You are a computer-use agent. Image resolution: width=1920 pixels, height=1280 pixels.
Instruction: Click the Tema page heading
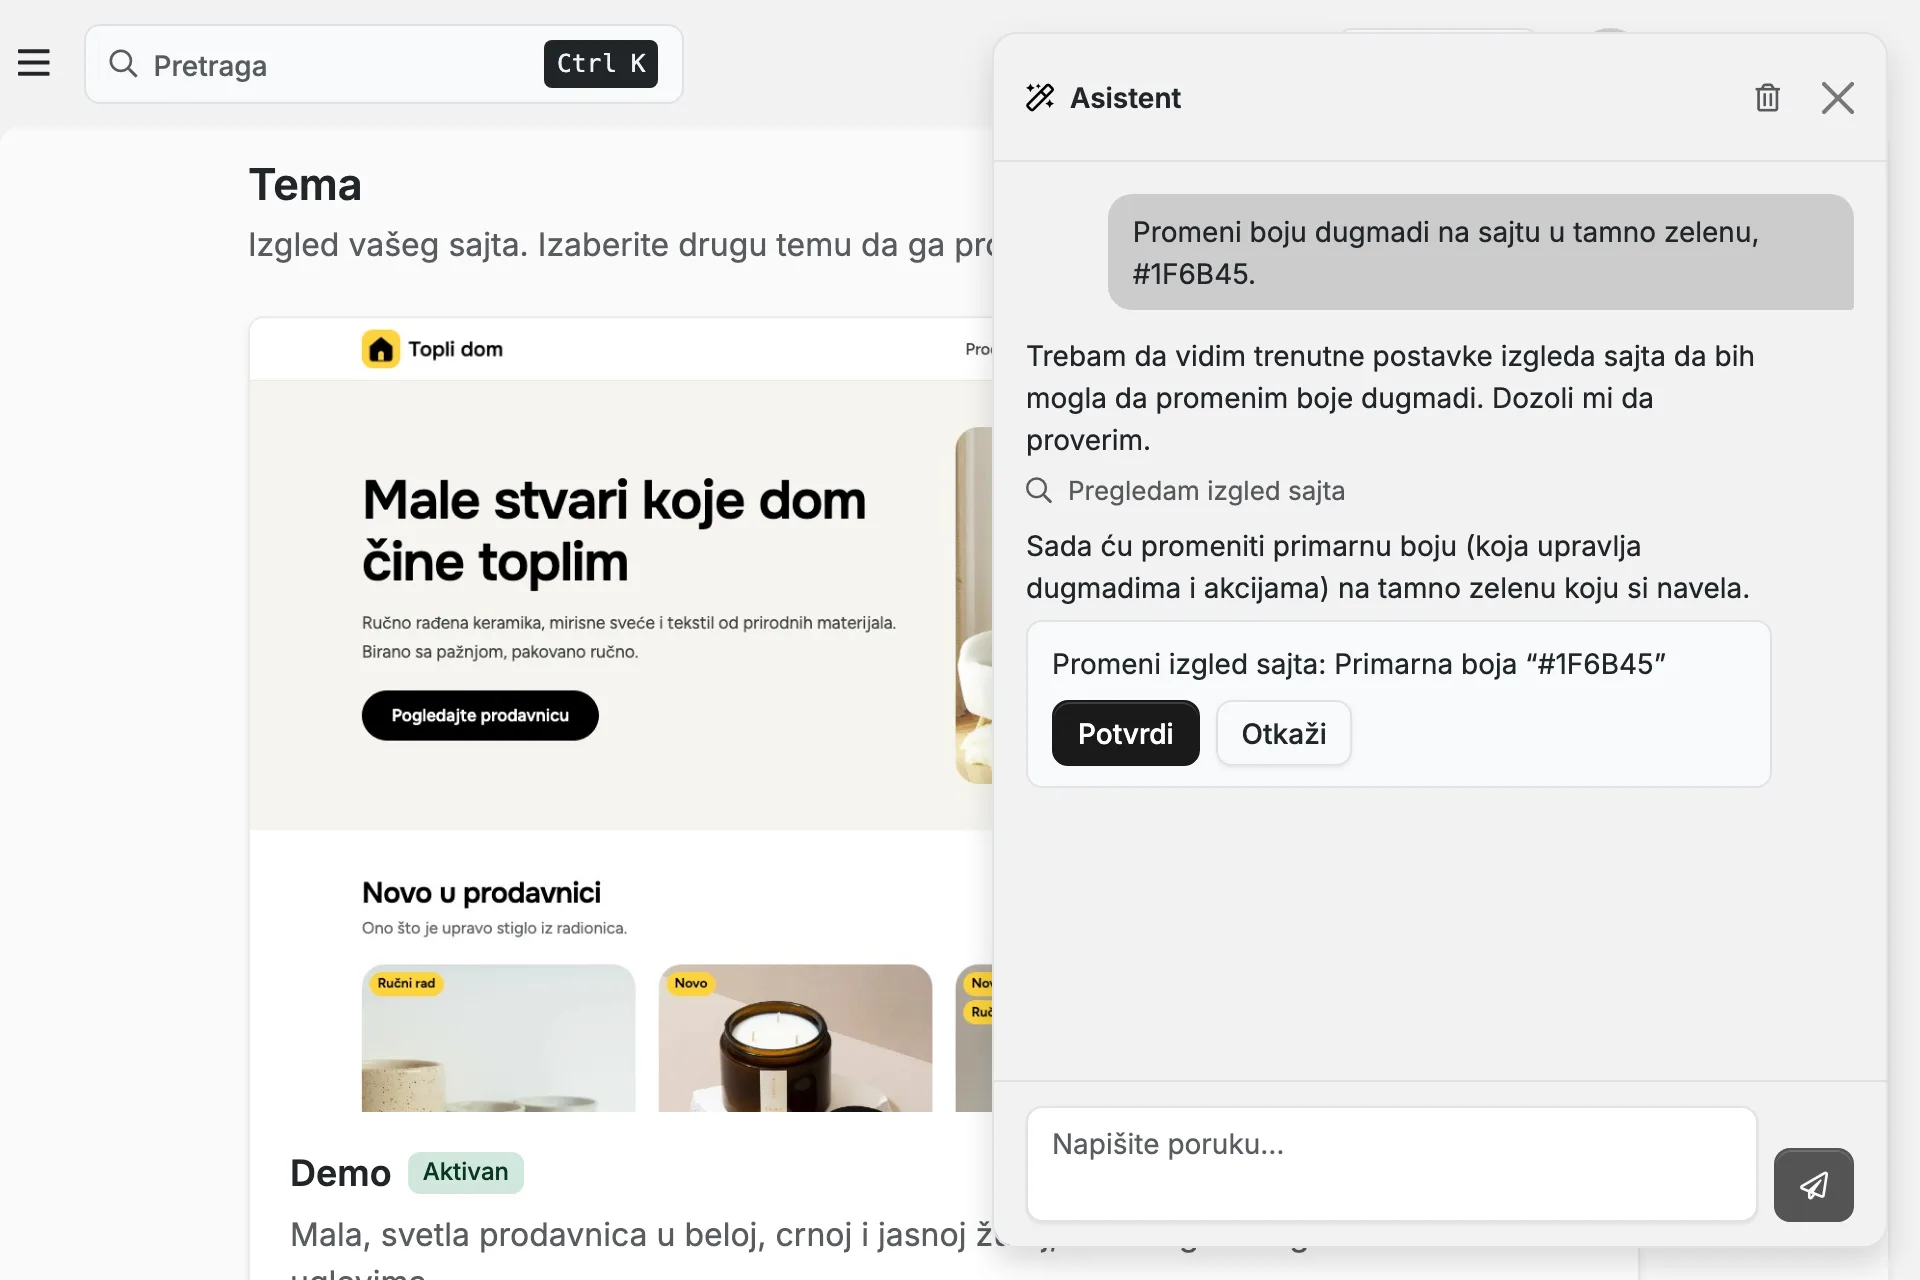coord(305,185)
